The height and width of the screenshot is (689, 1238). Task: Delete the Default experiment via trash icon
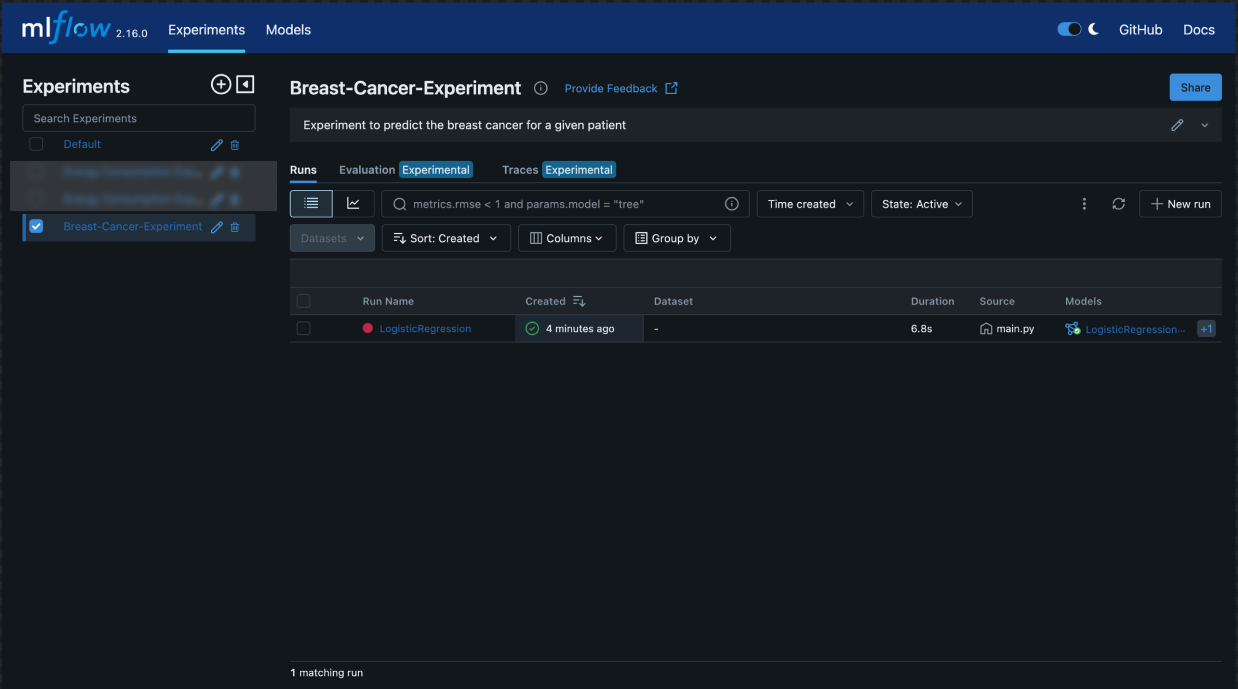pos(235,145)
